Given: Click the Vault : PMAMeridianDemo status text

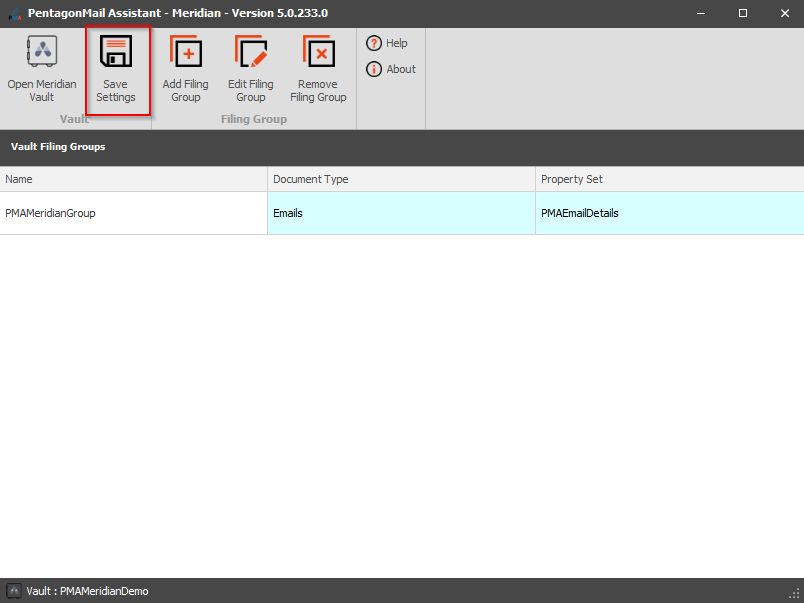Looking at the screenshot, I should [x=87, y=591].
